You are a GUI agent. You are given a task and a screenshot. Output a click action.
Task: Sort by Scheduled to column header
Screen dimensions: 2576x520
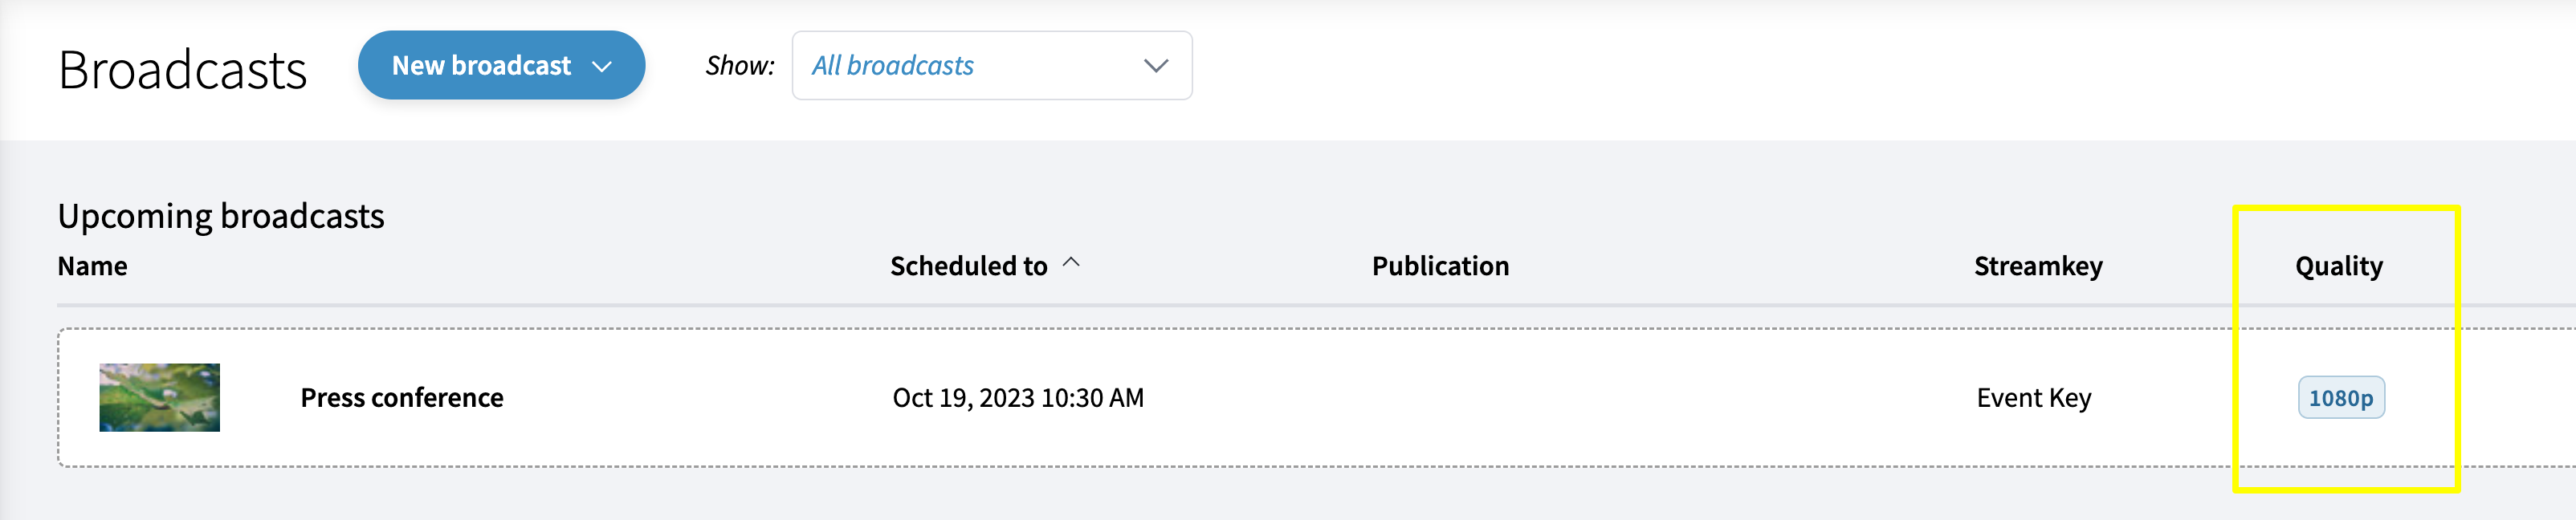click(x=968, y=266)
